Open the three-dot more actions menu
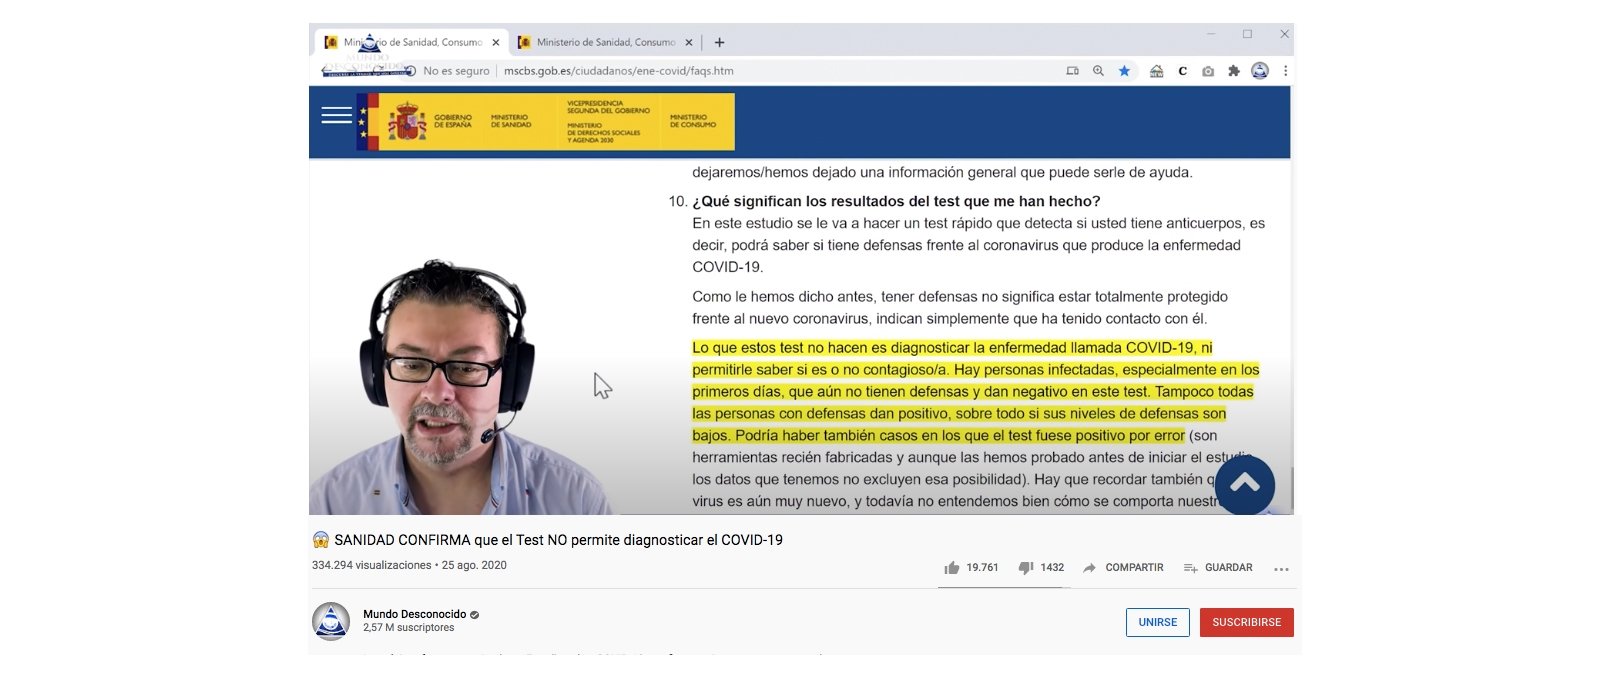Viewport: 1600px width, 675px height. (x=1281, y=569)
